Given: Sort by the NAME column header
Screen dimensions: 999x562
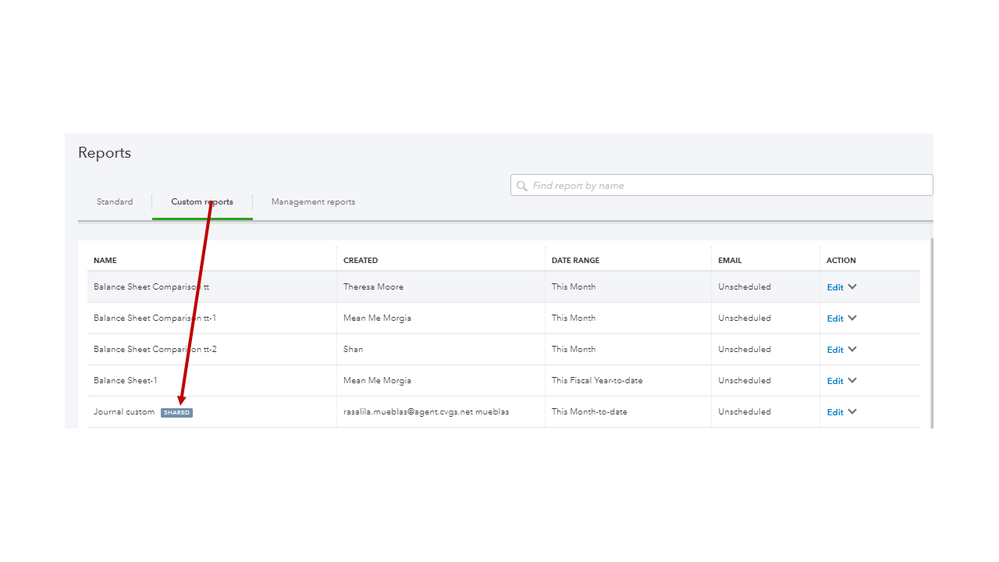Looking at the screenshot, I should 105,260.
